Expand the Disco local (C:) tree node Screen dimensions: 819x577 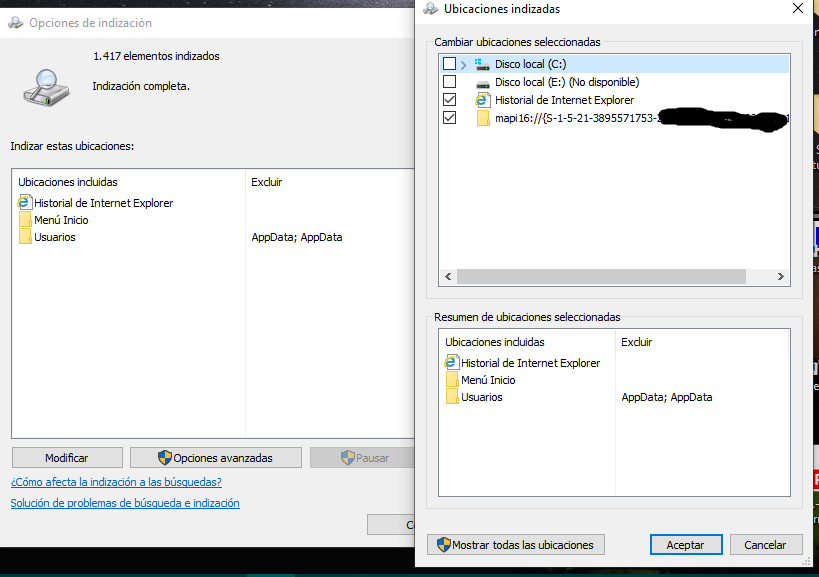[463, 65]
